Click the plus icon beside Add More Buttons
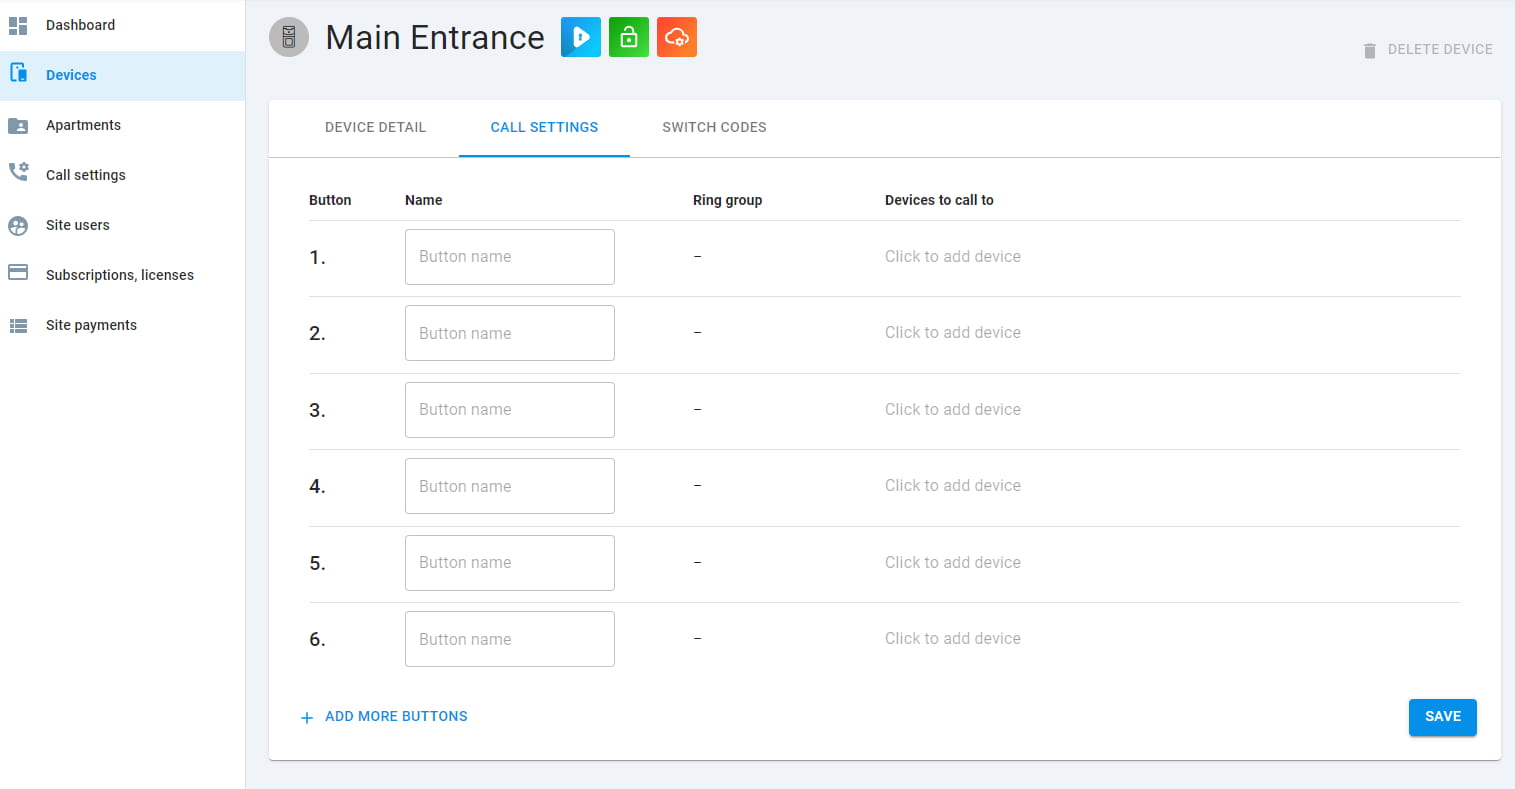Image resolution: width=1515 pixels, height=789 pixels. (x=307, y=717)
